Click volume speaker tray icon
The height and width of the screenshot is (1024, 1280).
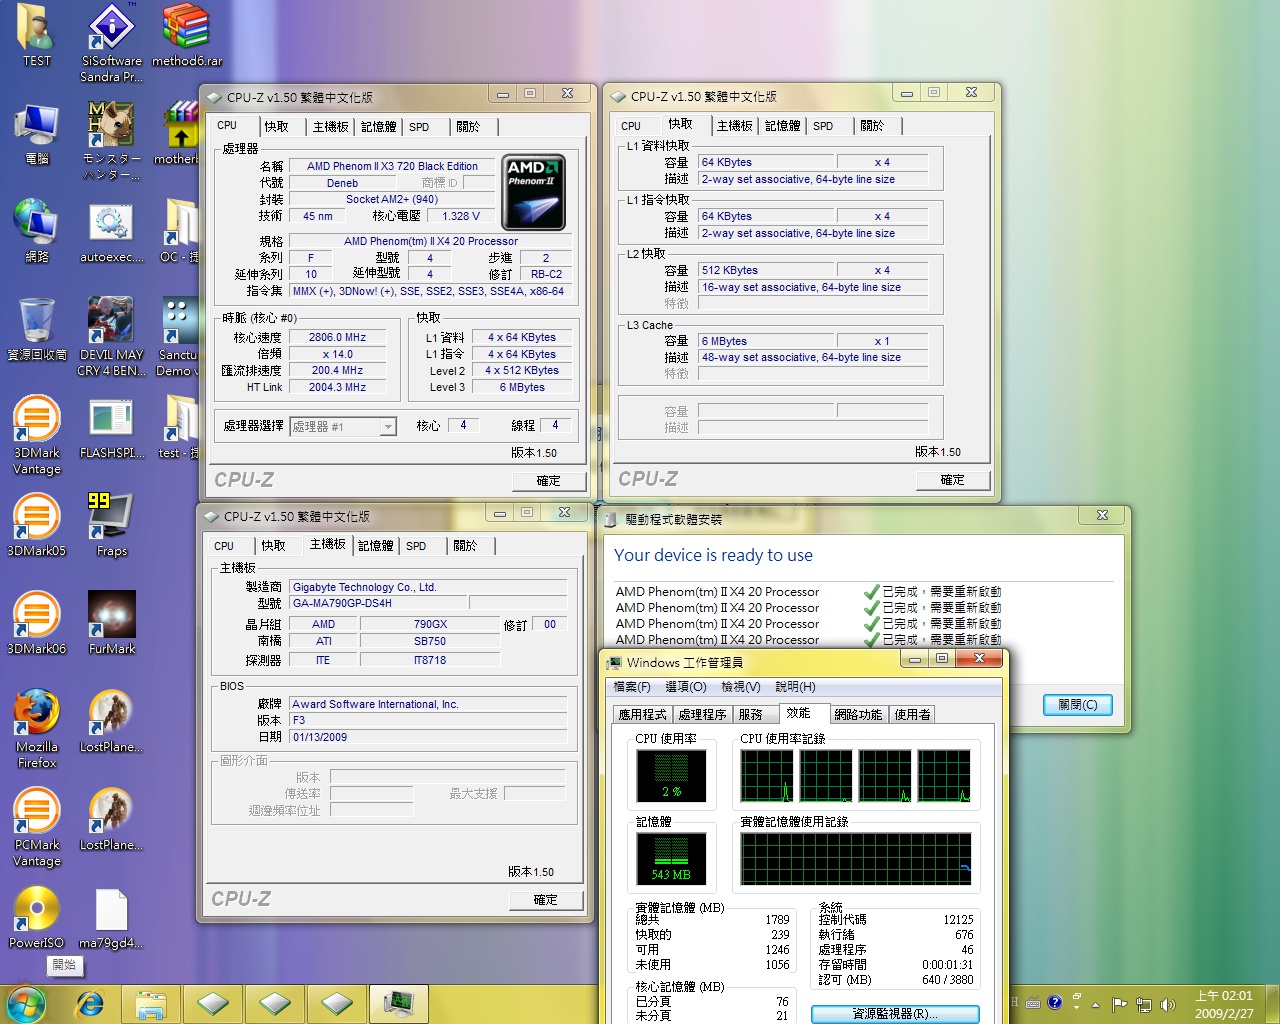pos(1168,1004)
